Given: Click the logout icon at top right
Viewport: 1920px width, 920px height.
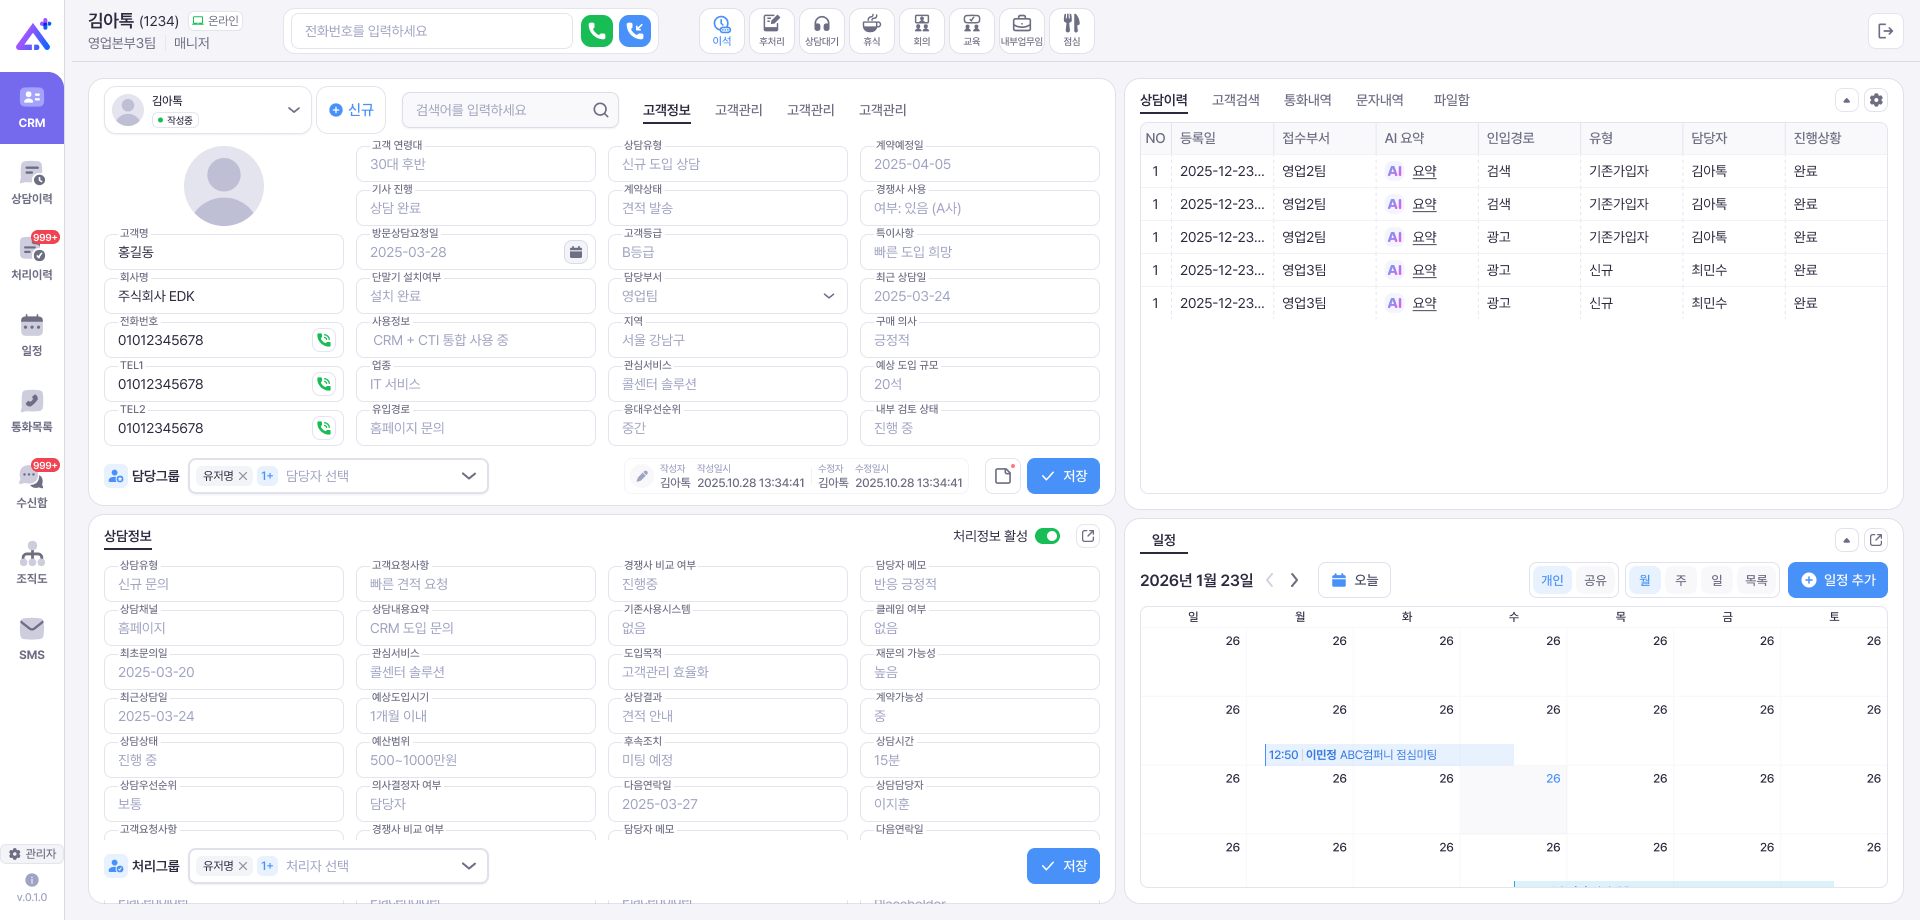Looking at the screenshot, I should point(1885,31).
